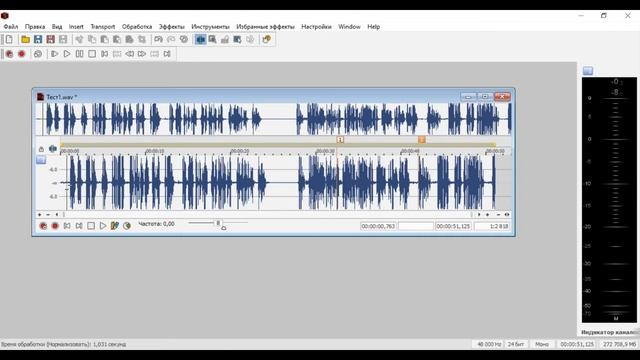The height and width of the screenshot is (360, 640).
Task: Click the Cut scissors toolbar icon
Action: pos(79,40)
